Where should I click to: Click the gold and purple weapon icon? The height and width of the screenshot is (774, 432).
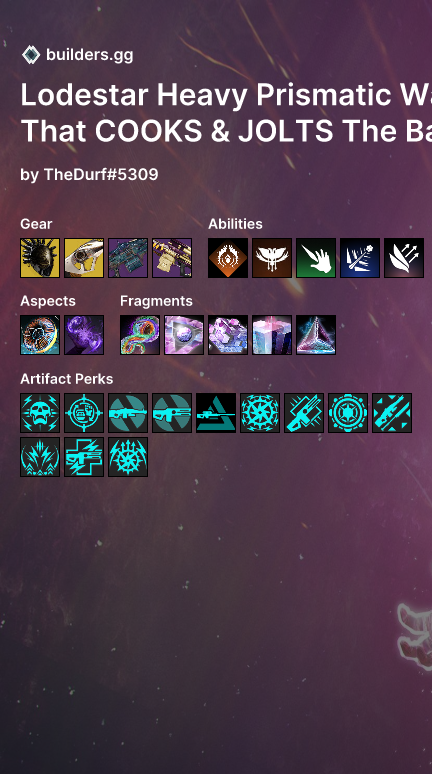[x=172, y=258]
